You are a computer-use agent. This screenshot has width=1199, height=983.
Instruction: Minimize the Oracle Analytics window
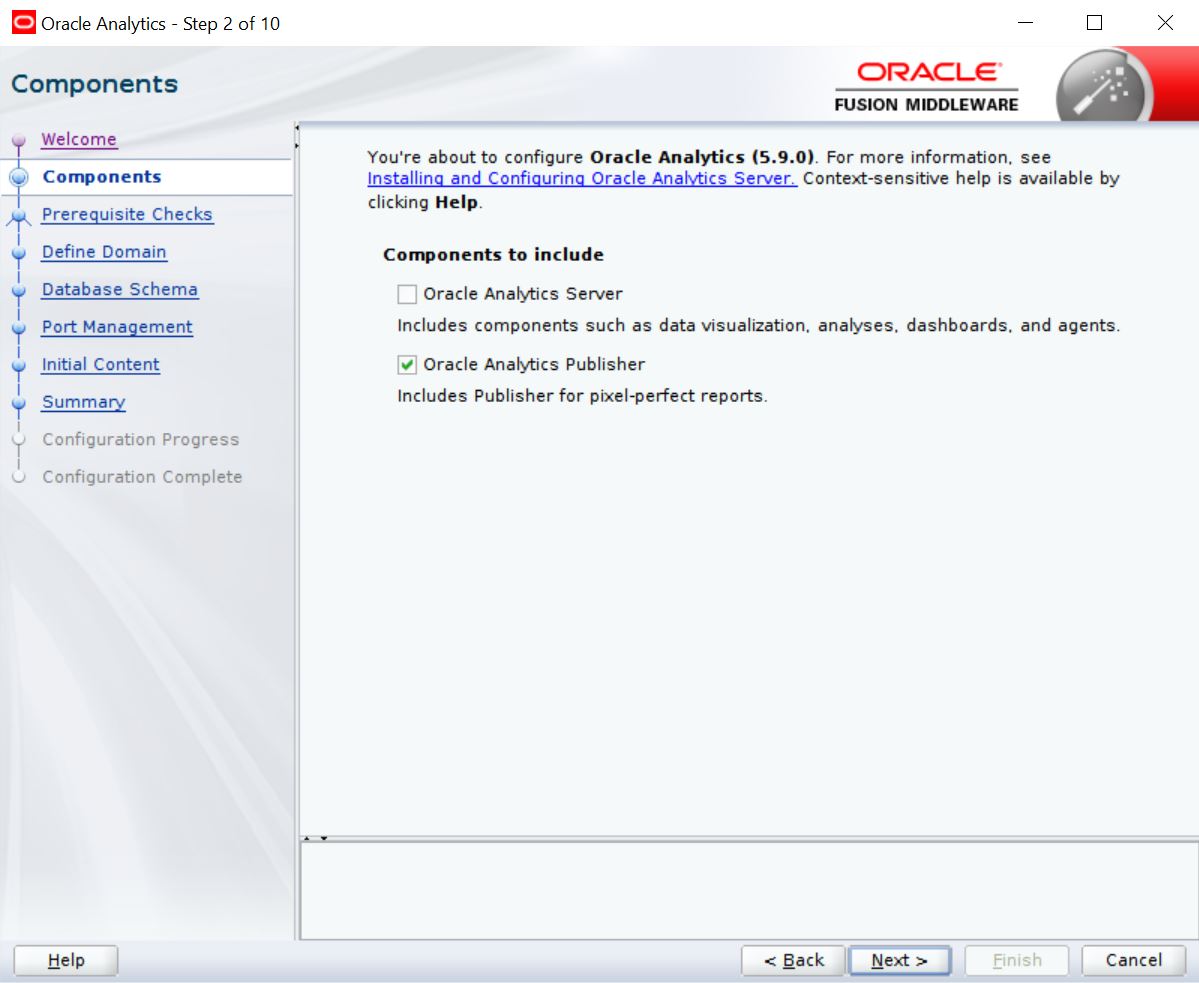(1025, 23)
